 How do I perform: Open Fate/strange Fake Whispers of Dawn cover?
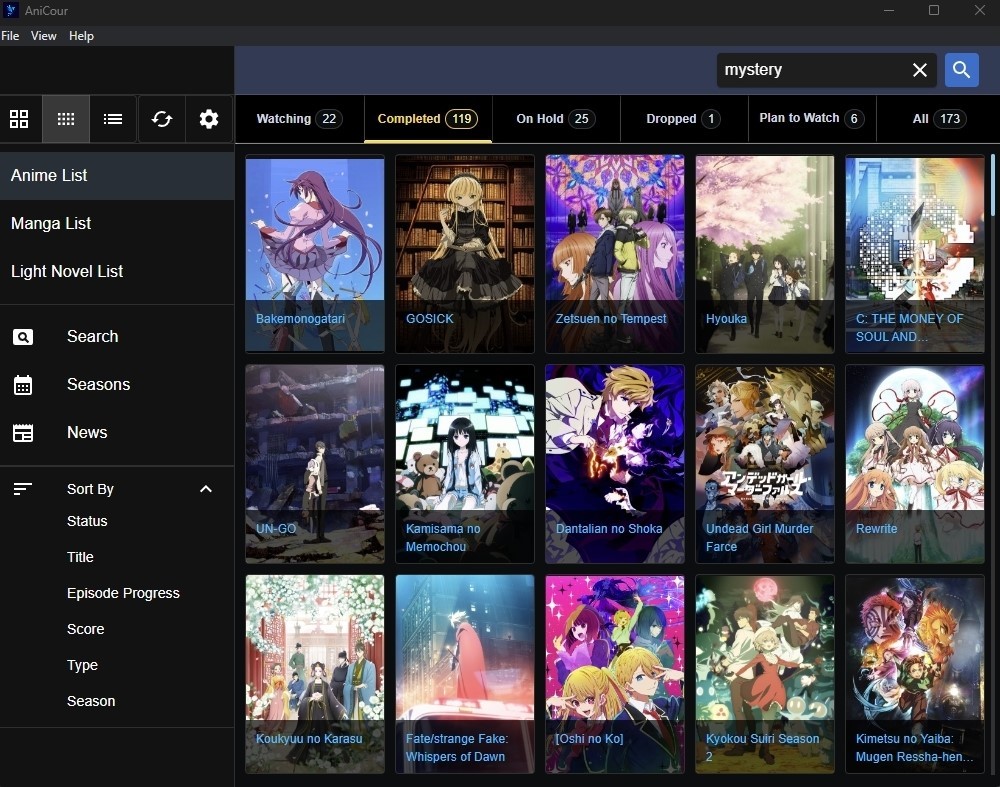[x=465, y=674]
